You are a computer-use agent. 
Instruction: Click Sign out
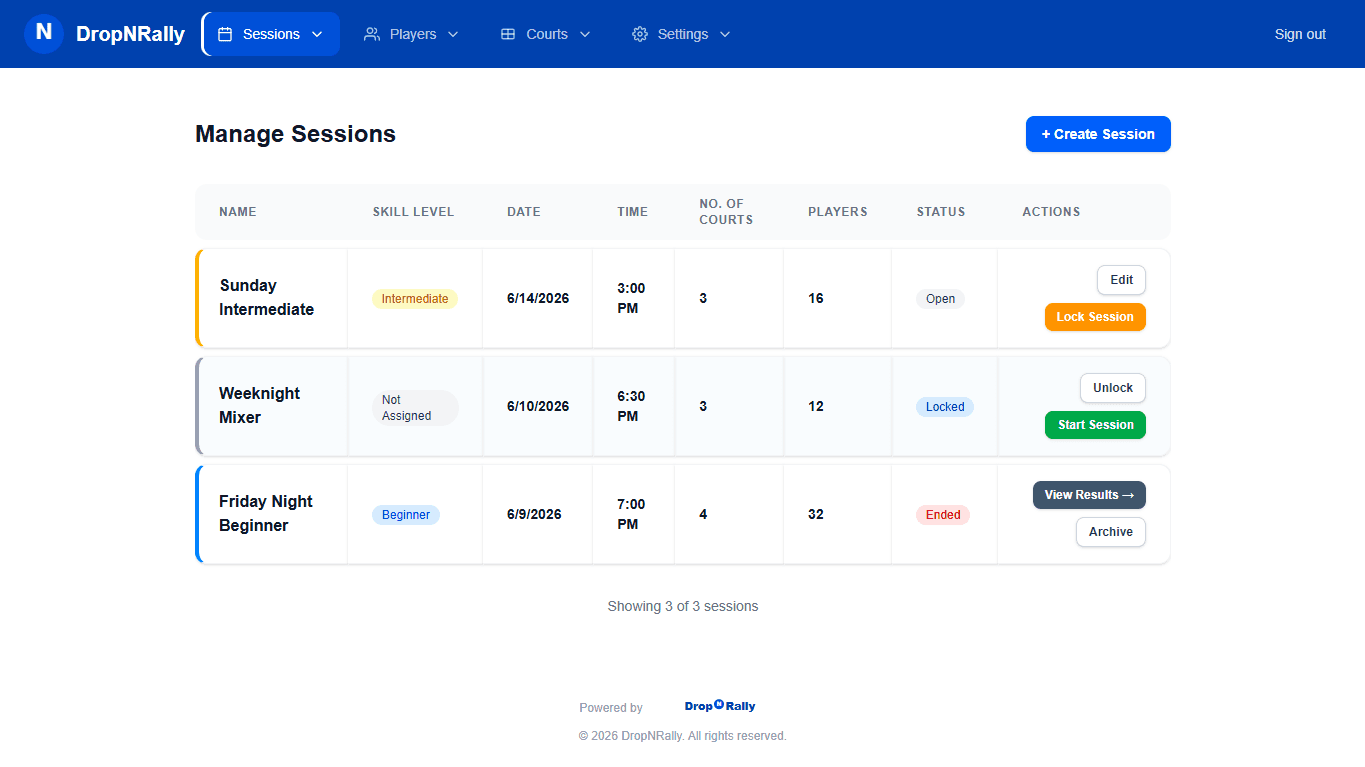1300,34
